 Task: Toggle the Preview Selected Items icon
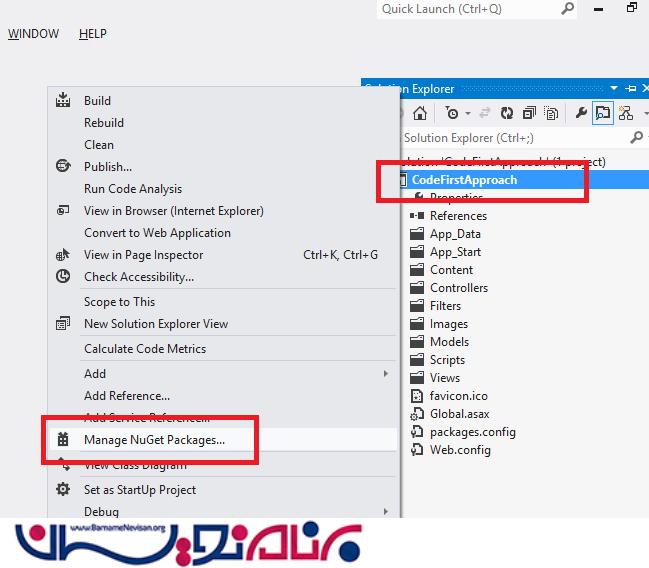click(603, 113)
